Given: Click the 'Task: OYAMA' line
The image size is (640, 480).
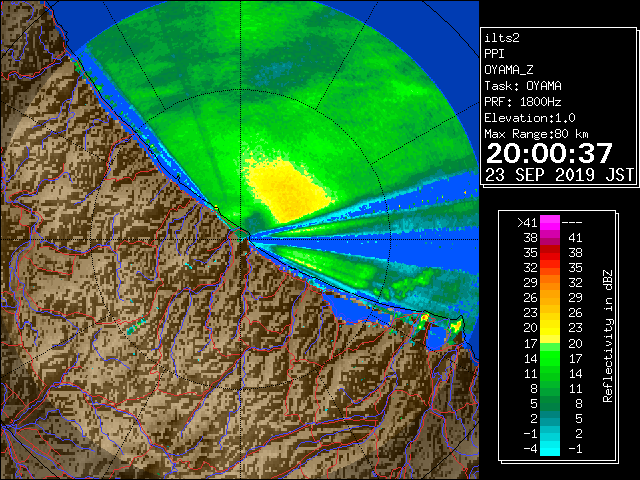Looking at the screenshot, I should (523, 86).
